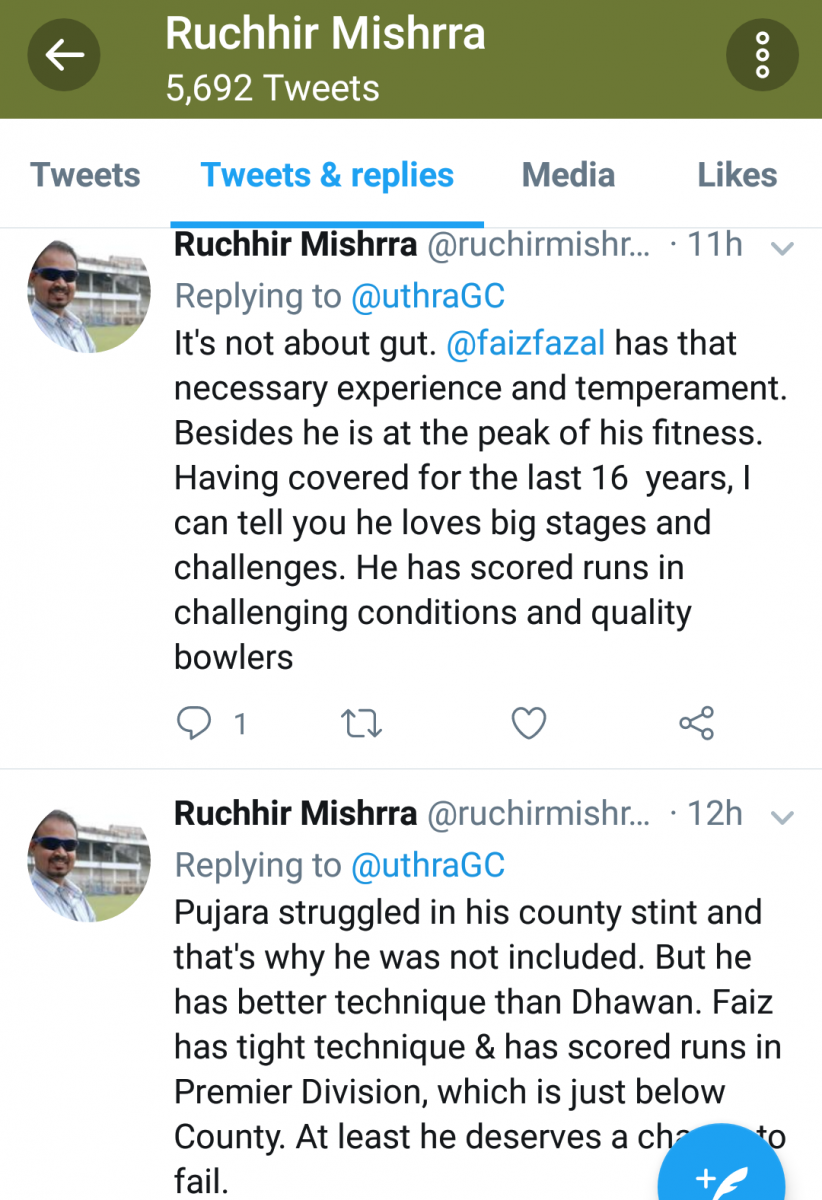Reply to the 11h tweet
The image size is (822, 1200).
(194, 722)
